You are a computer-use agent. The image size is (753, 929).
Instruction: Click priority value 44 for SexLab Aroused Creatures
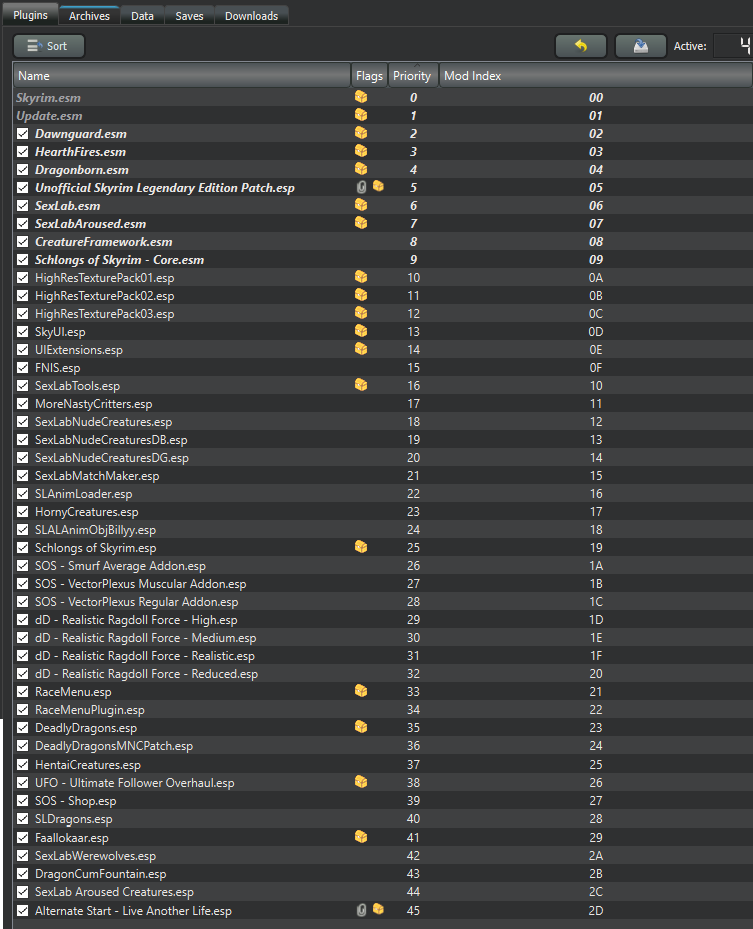[414, 892]
